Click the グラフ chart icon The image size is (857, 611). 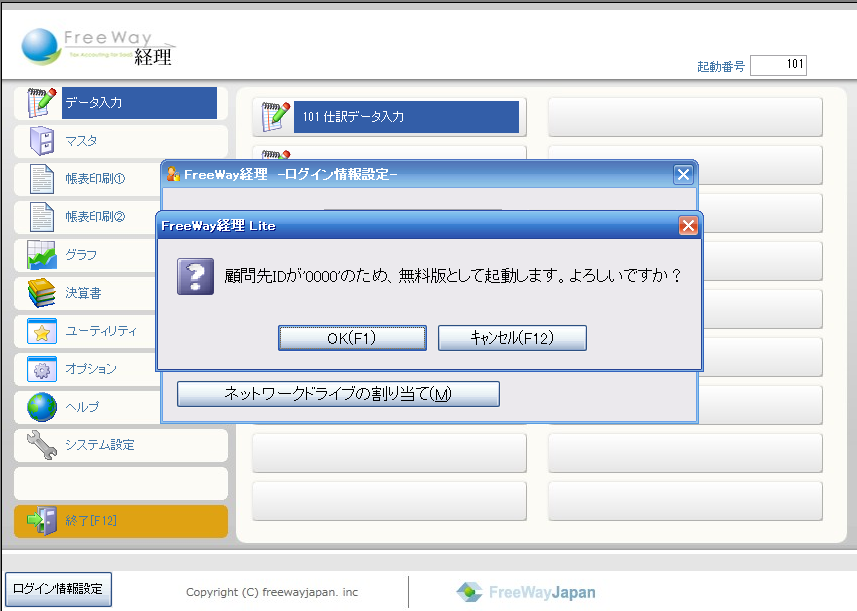[41, 255]
